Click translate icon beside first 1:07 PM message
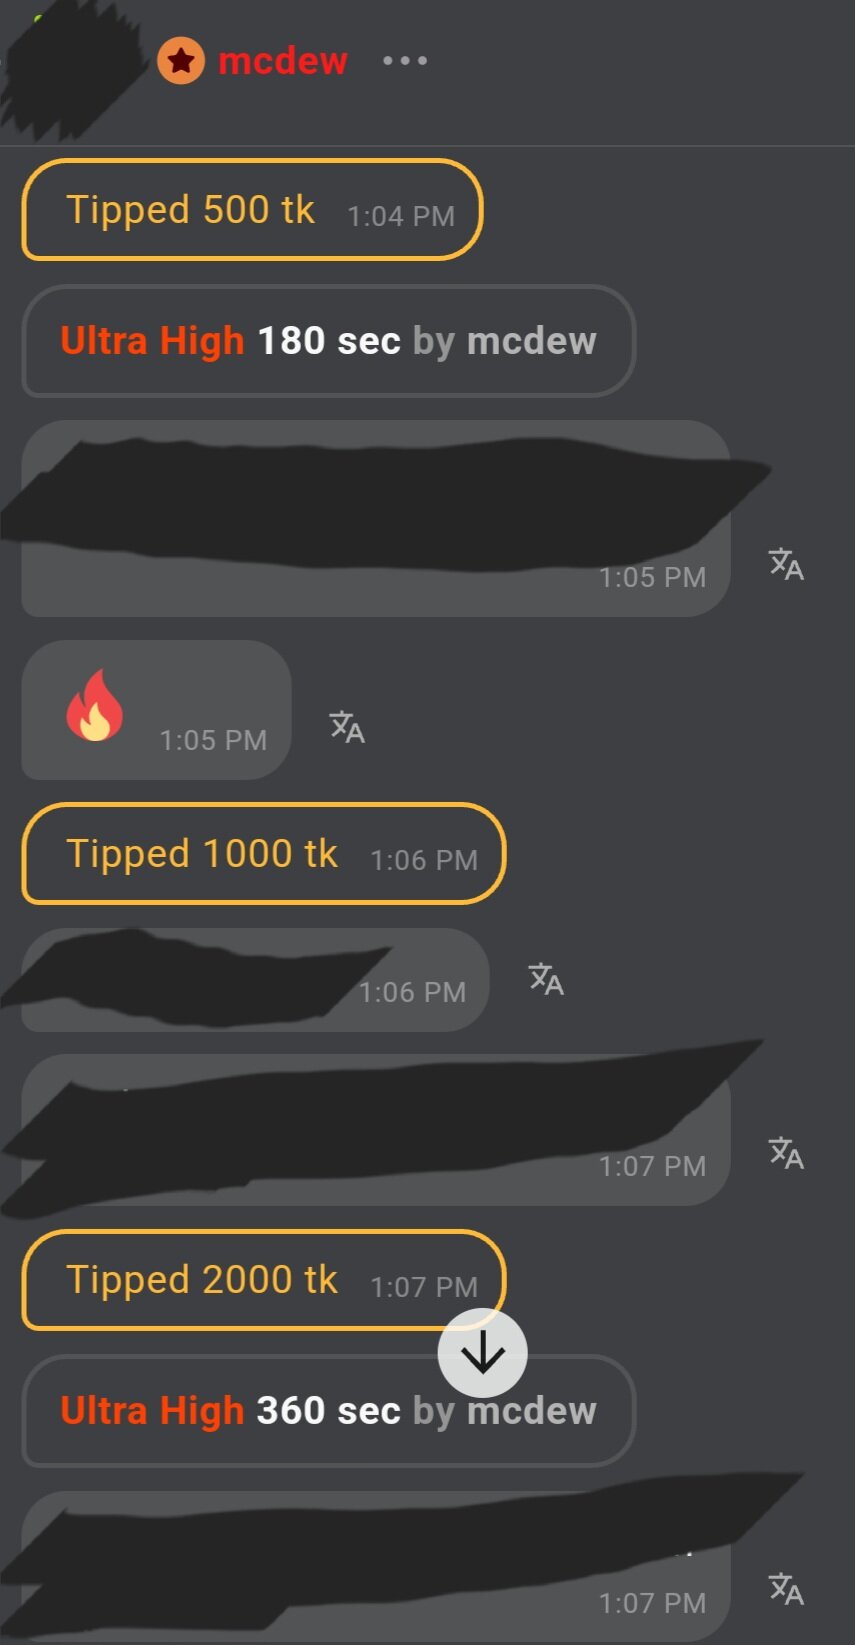Screen dimensions: 855x1645 [x=786, y=1153]
